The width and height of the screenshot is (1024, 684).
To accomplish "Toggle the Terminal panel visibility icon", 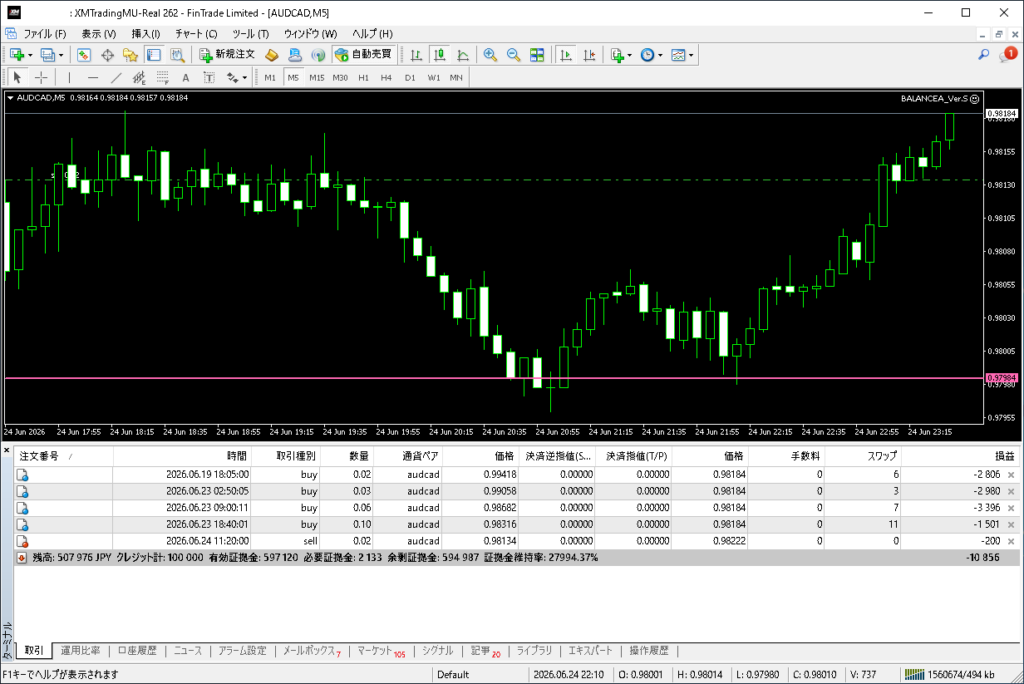I will (153, 55).
